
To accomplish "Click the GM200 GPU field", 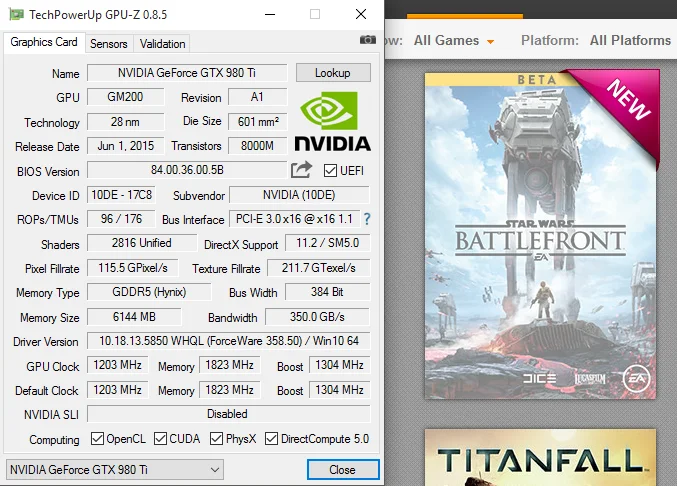I will [125, 97].
